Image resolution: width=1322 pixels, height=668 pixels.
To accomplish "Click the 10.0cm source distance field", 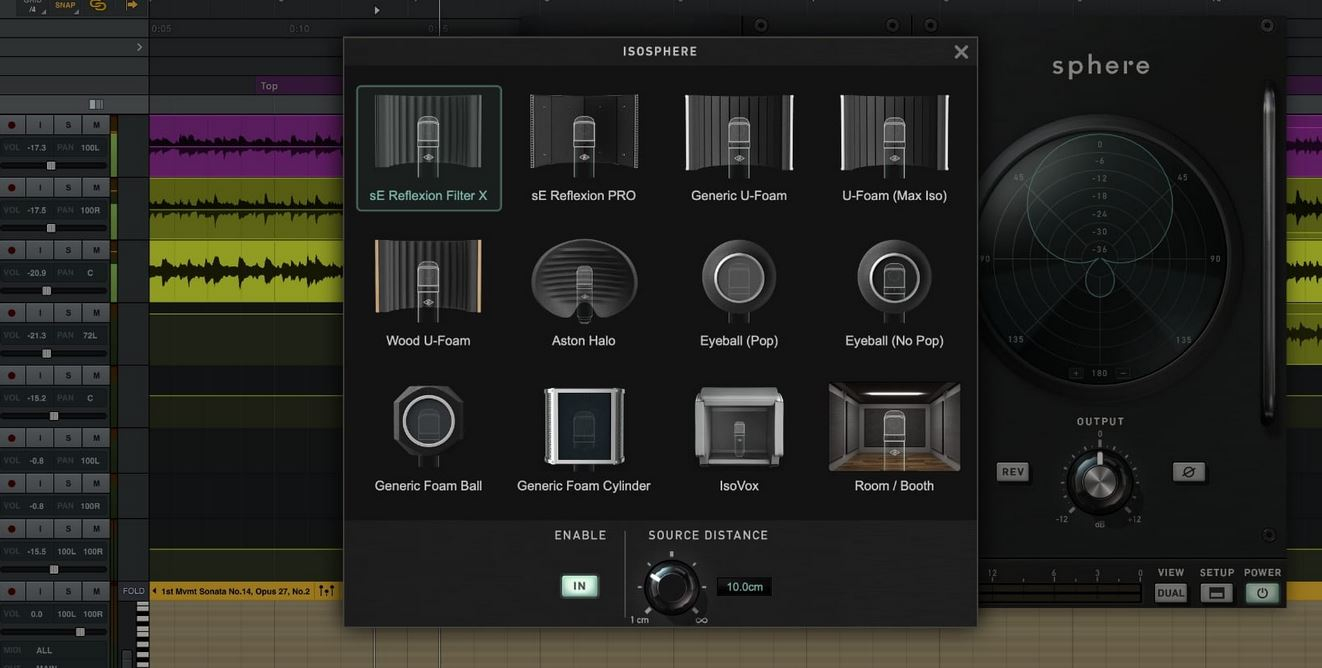I will point(744,587).
